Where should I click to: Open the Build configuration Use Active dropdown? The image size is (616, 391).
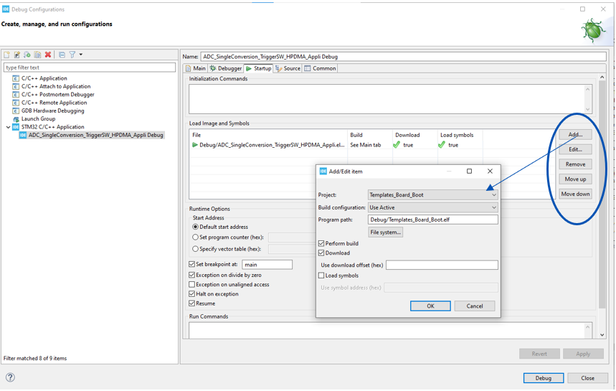click(433, 207)
